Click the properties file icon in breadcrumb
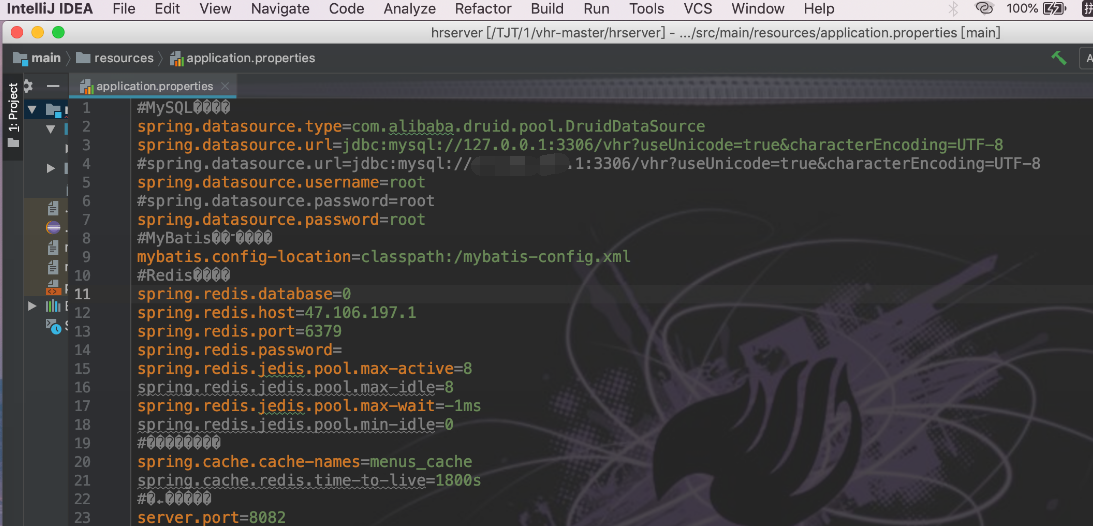The height and width of the screenshot is (526, 1093). (x=177, y=58)
